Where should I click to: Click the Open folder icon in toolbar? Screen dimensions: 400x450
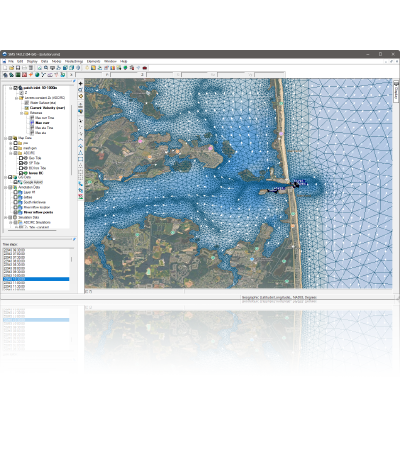click(11, 68)
